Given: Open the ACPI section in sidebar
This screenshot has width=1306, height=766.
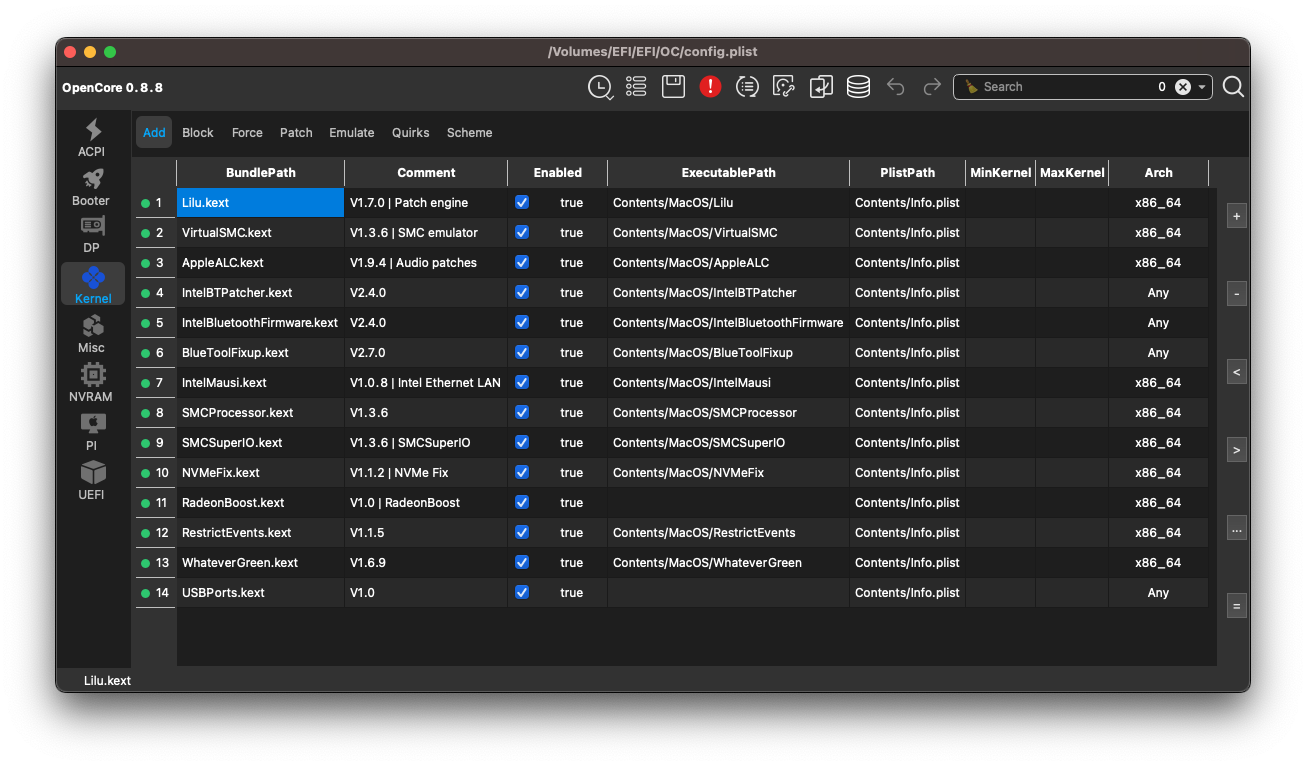Looking at the screenshot, I should pos(92,137).
